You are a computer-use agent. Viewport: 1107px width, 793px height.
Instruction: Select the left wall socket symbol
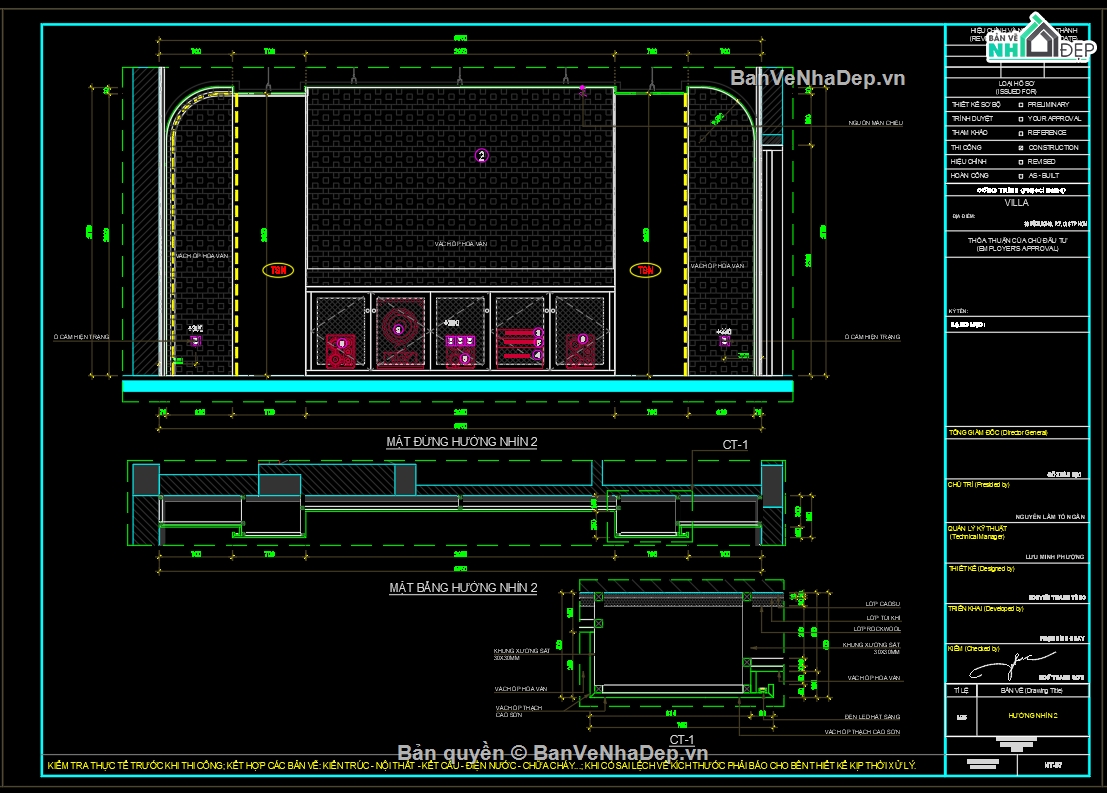pyautogui.click(x=196, y=341)
